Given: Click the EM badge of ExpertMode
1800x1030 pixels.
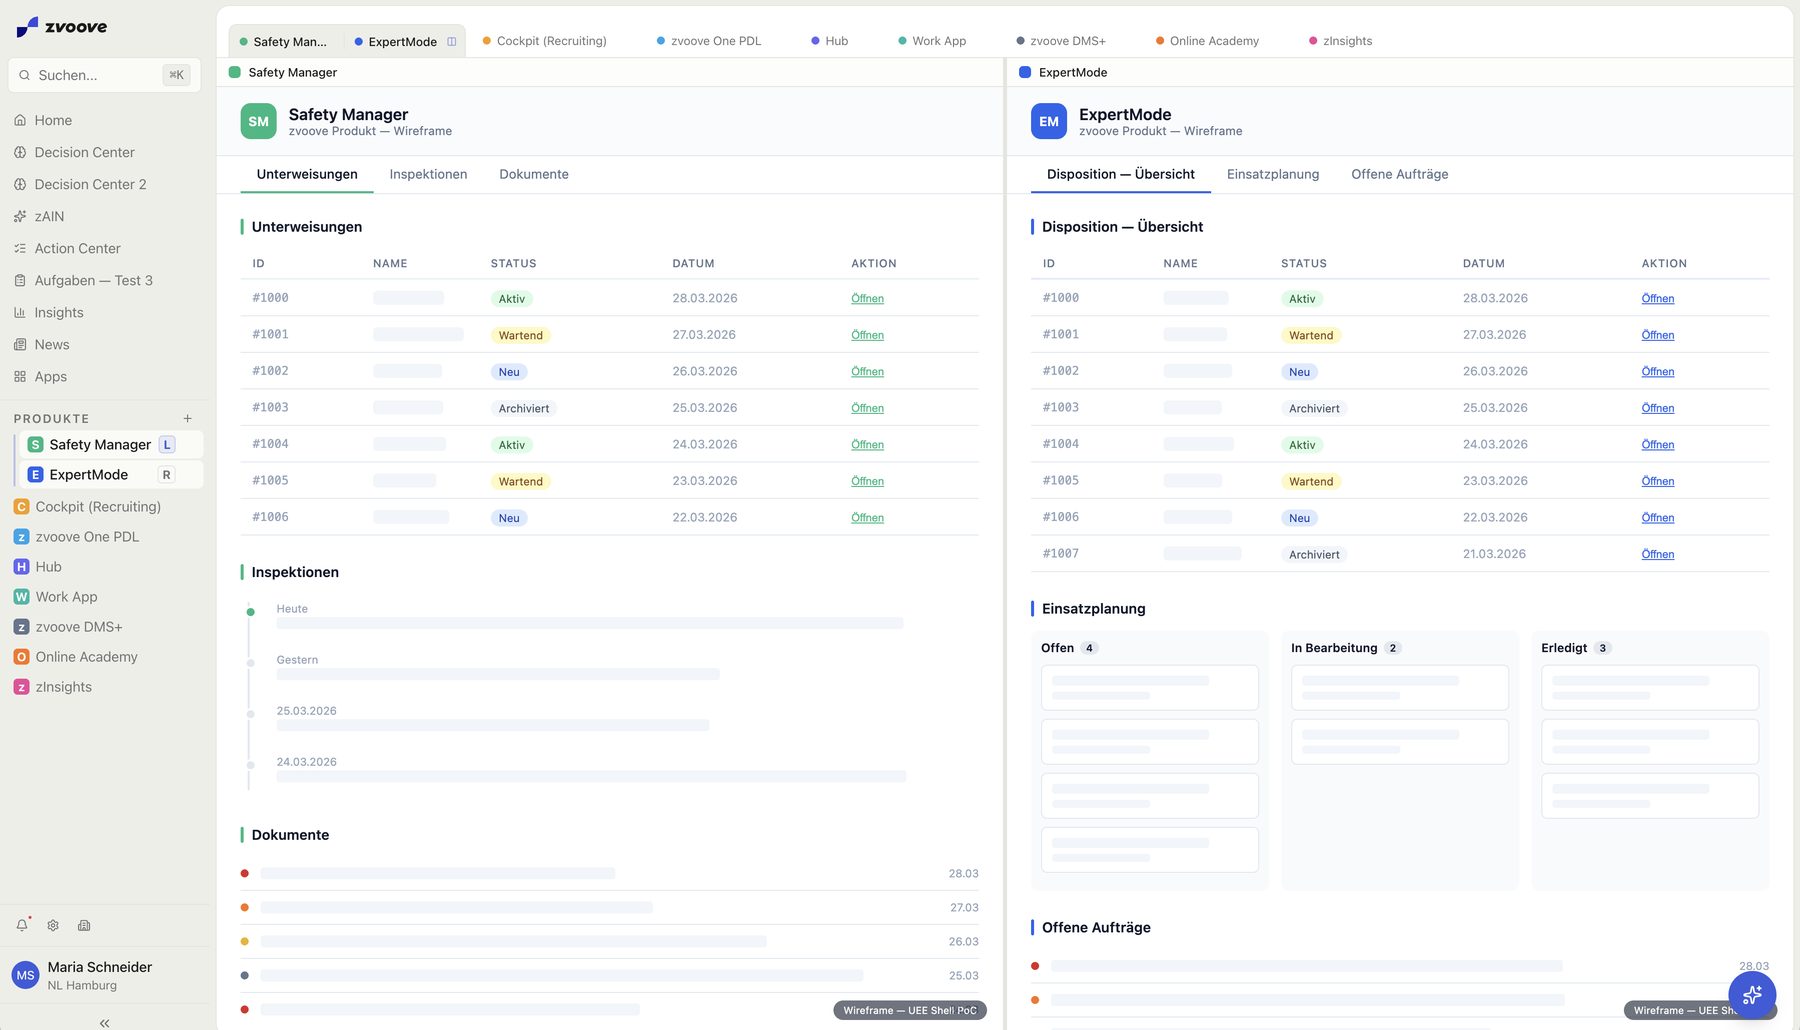Looking at the screenshot, I should pyautogui.click(x=1048, y=121).
